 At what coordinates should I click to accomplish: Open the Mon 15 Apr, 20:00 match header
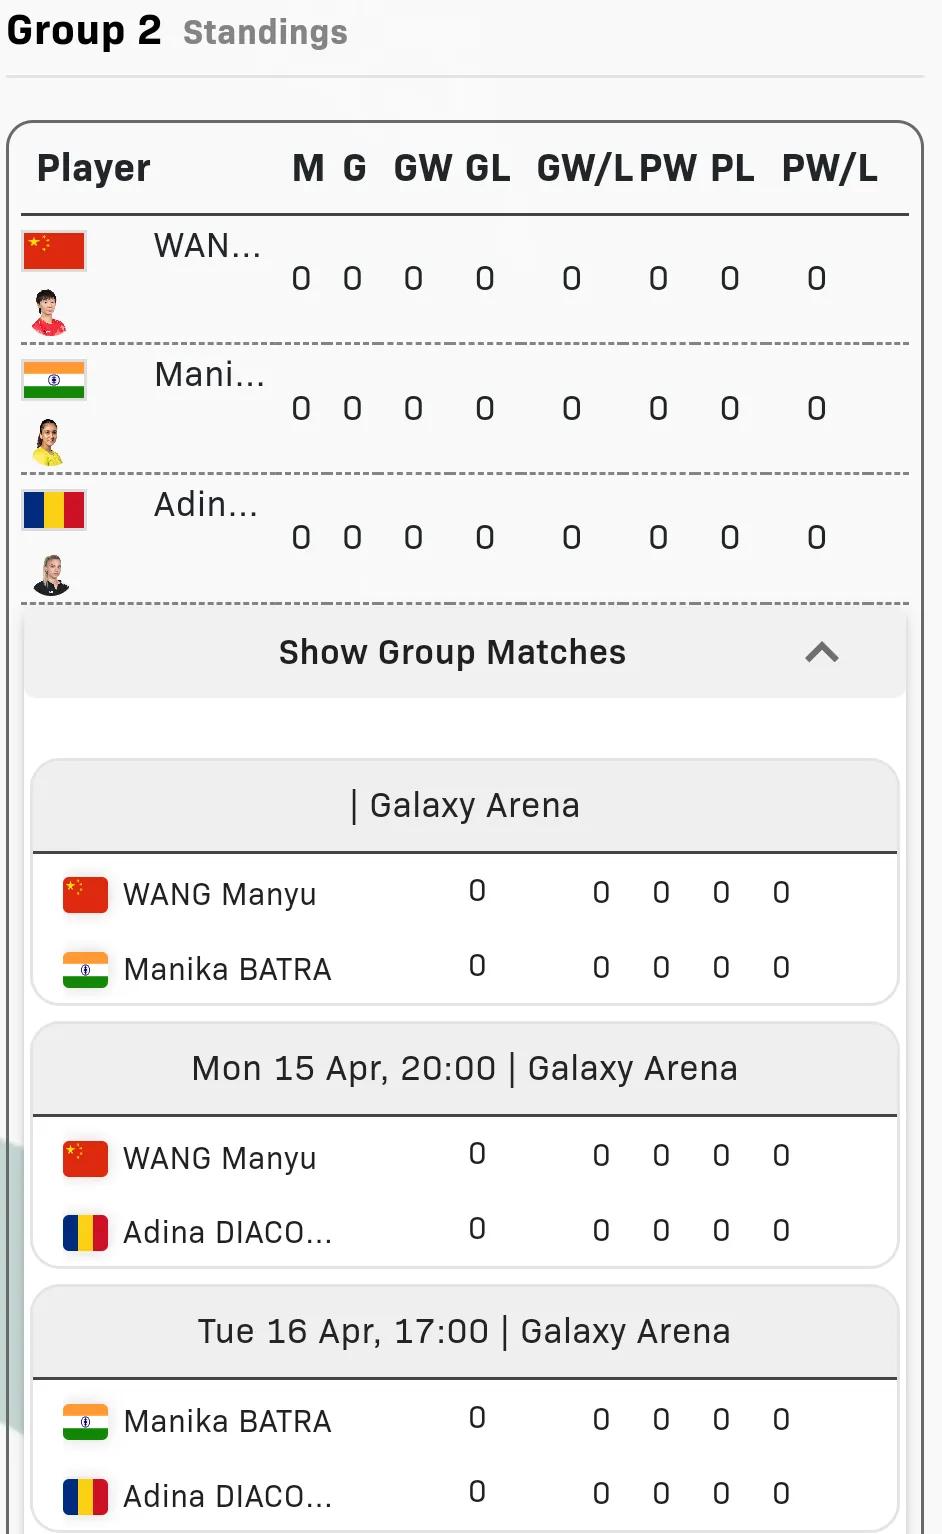(x=465, y=1069)
